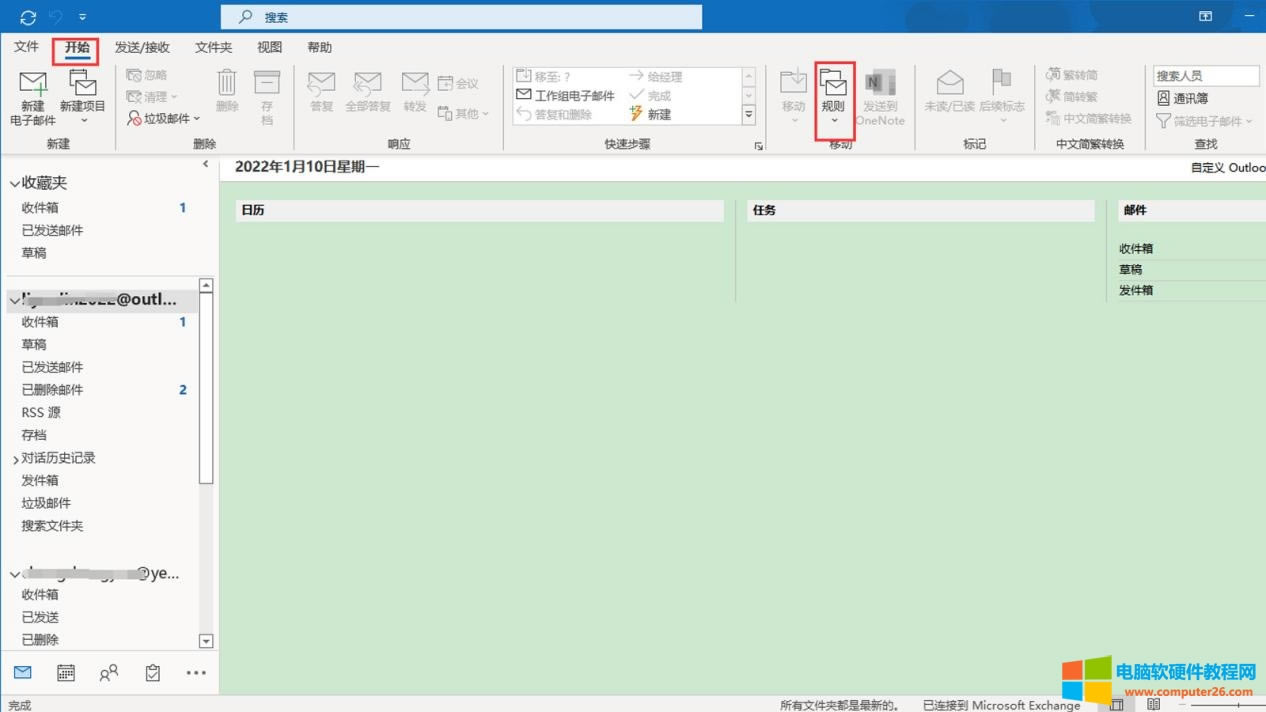Open the 新建项目 dropdown

pyautogui.click(x=83, y=98)
